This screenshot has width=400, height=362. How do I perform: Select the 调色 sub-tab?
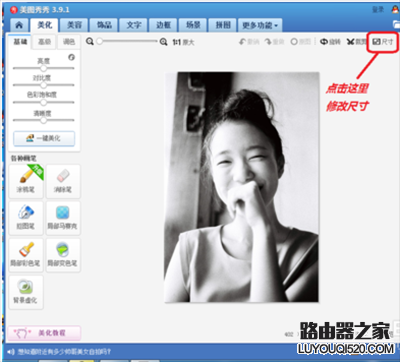coord(69,42)
